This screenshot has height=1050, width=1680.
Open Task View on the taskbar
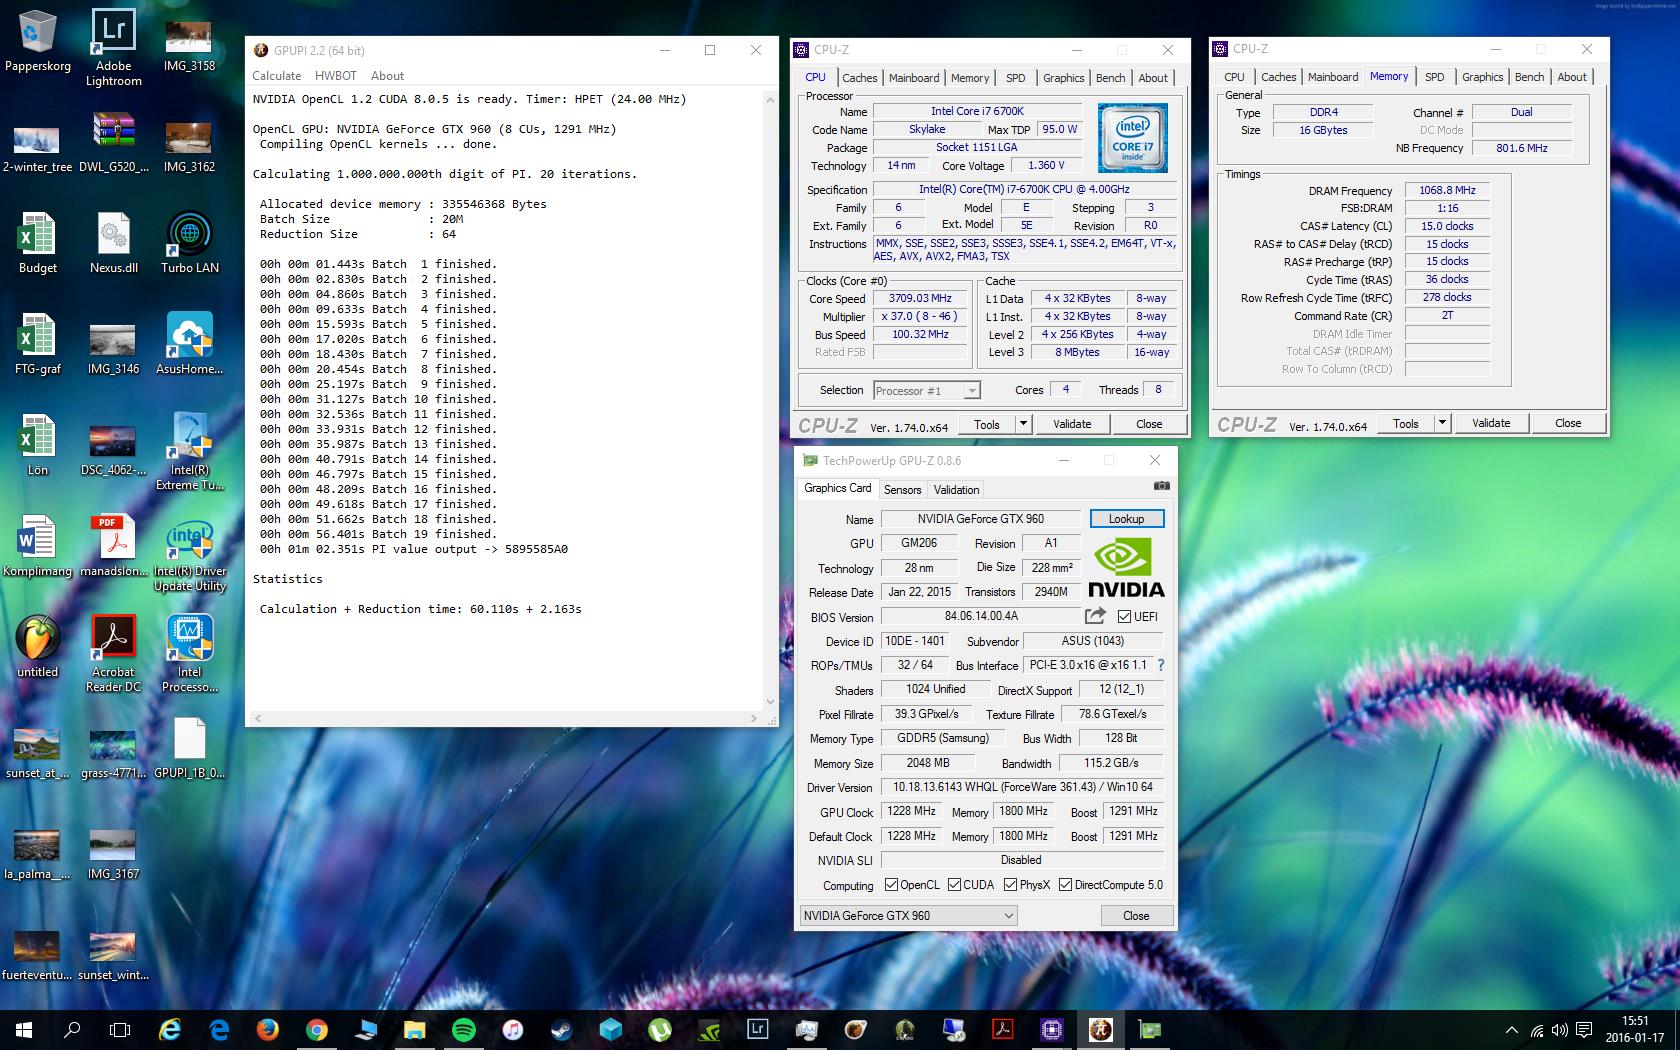(x=120, y=1029)
